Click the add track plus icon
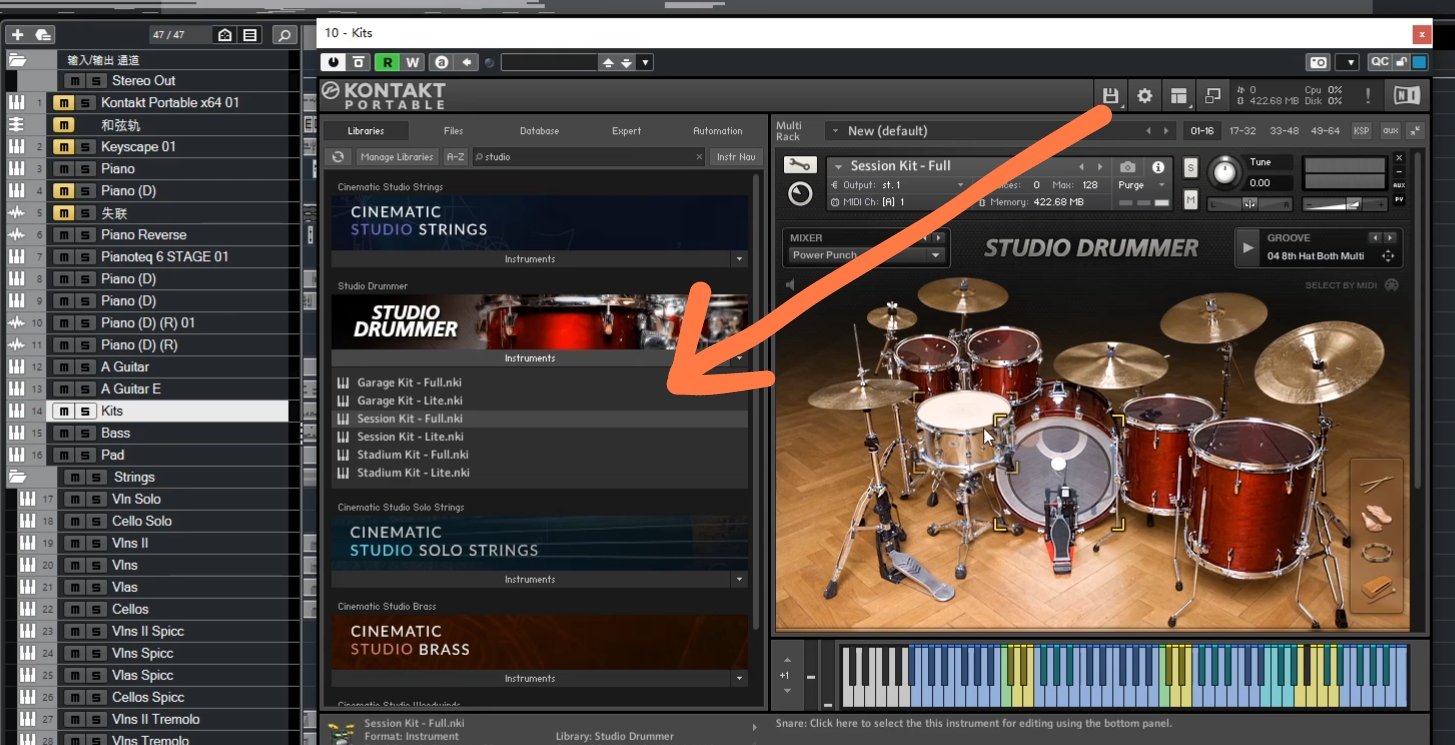 click(17, 35)
